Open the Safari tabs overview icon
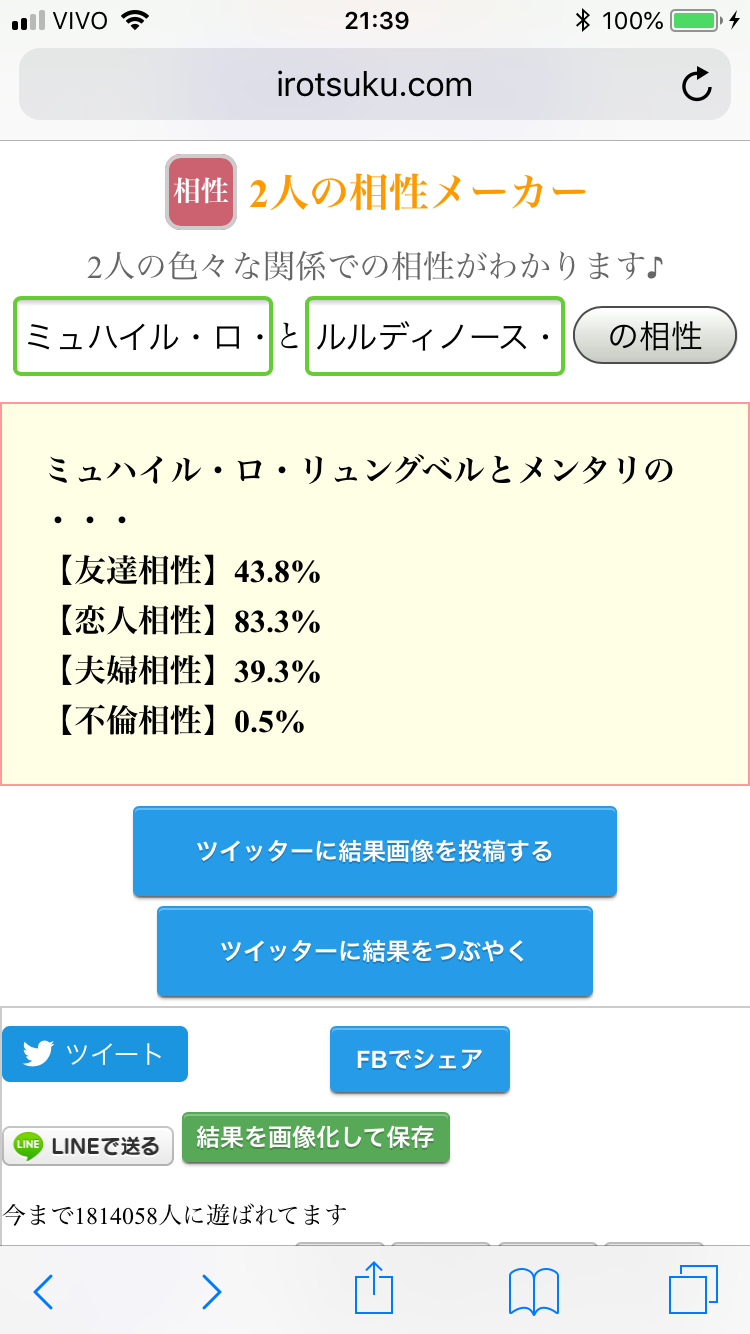The width and height of the screenshot is (750, 1334). [x=690, y=1291]
